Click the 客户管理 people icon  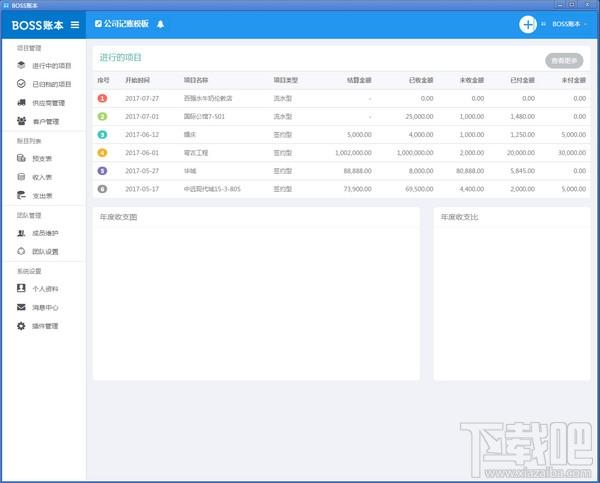[22, 121]
